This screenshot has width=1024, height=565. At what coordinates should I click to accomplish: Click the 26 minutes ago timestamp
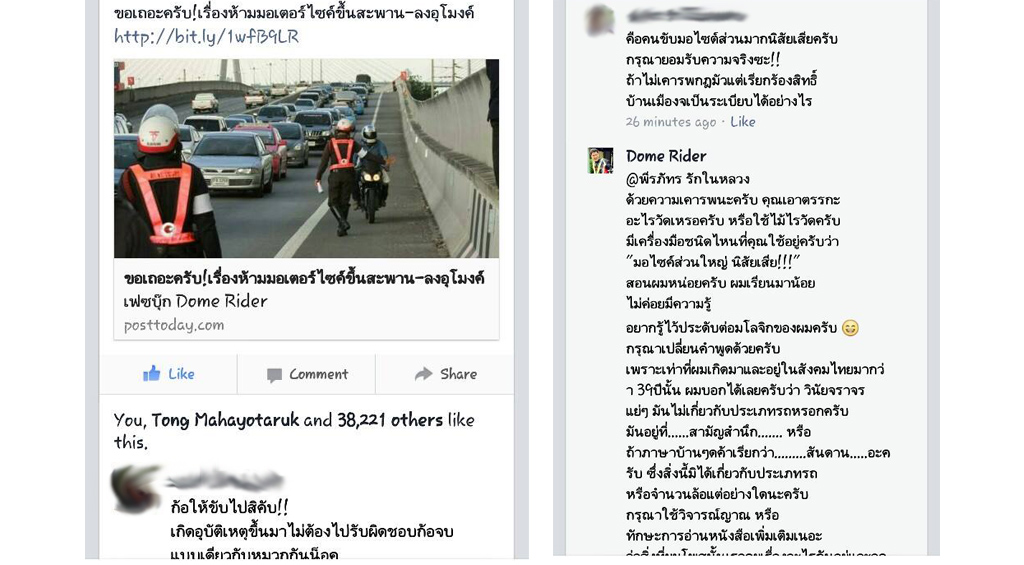(671, 122)
